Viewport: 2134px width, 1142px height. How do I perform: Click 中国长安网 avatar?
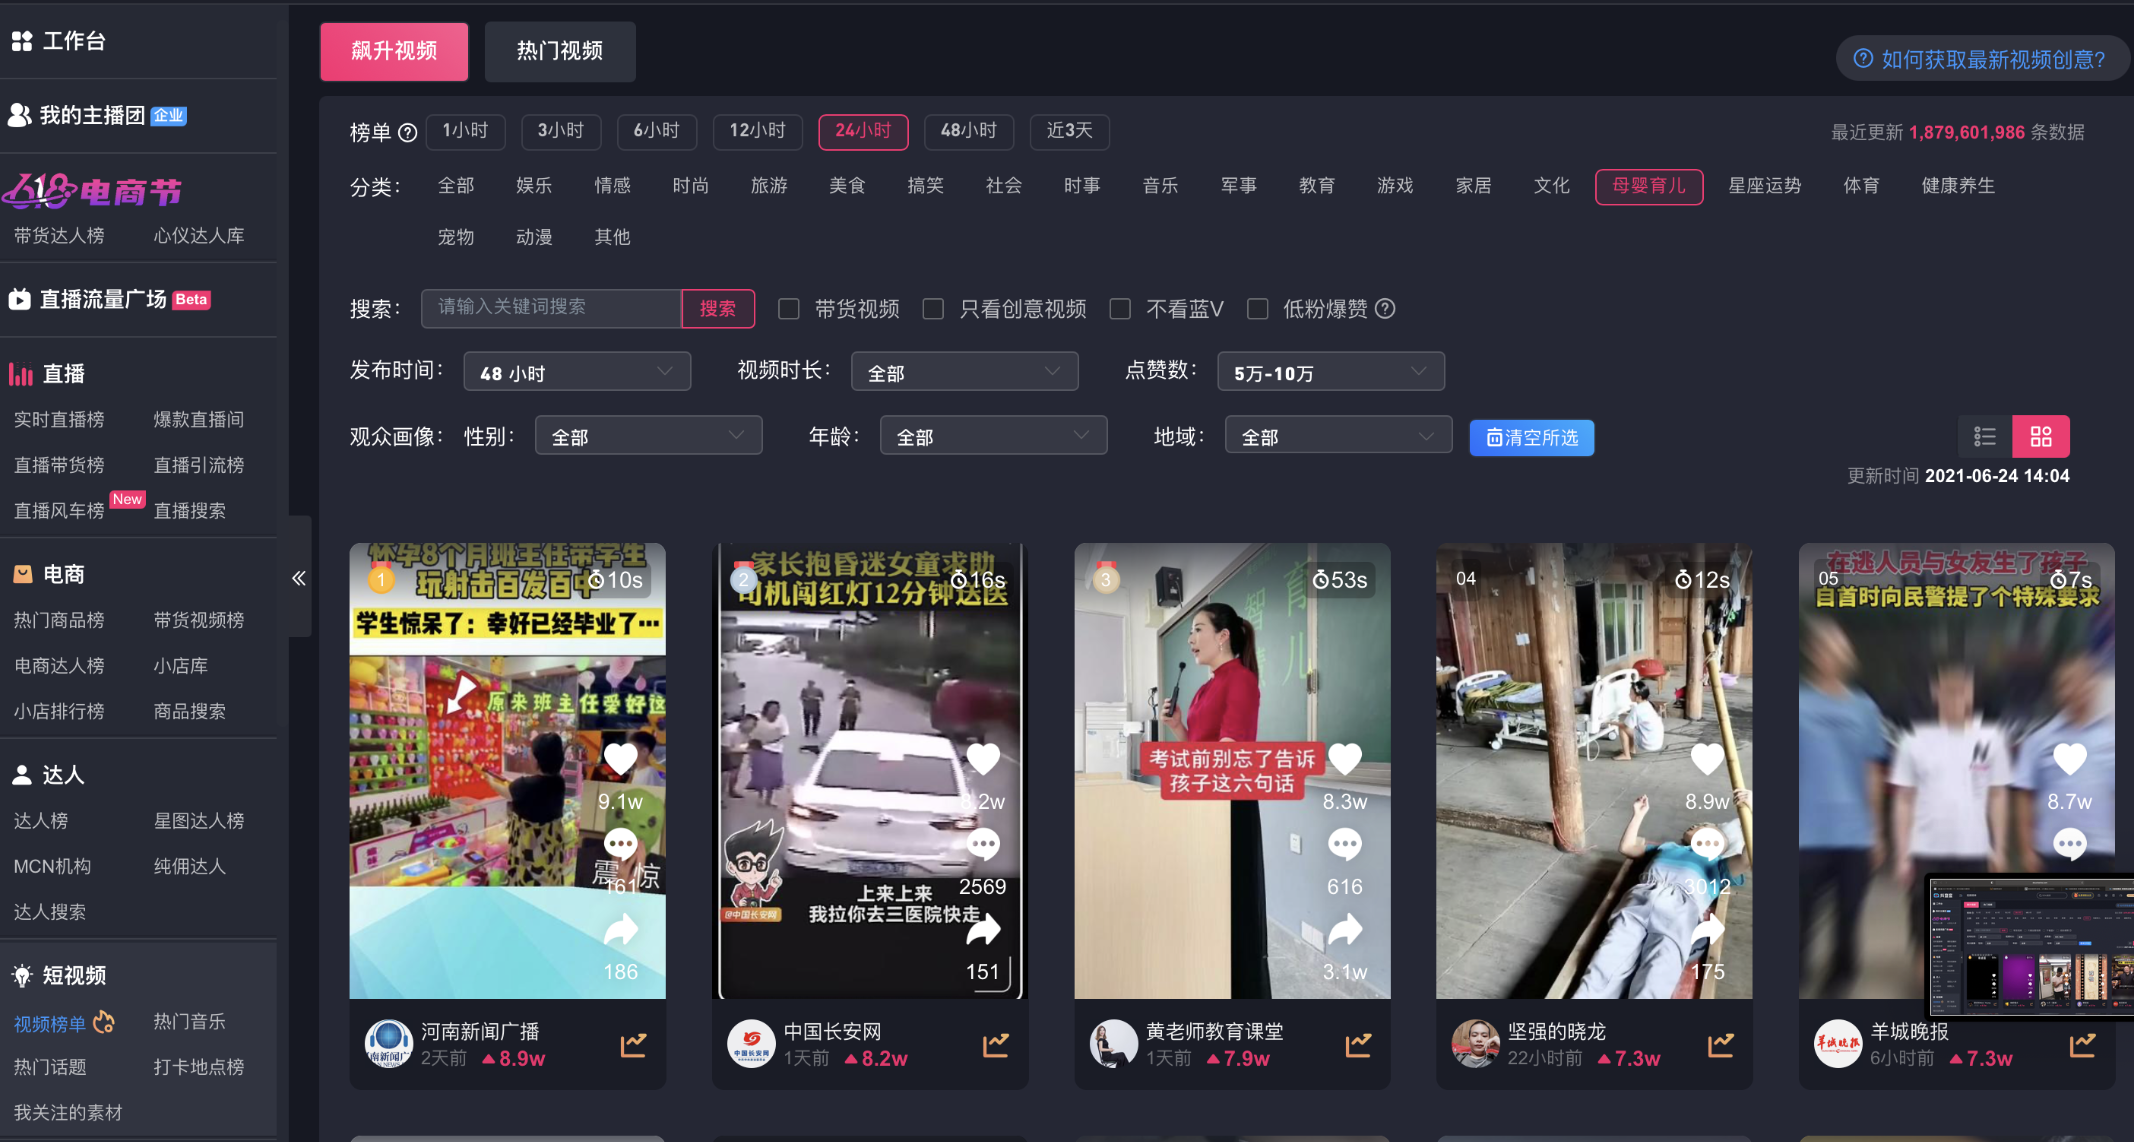(x=751, y=1044)
